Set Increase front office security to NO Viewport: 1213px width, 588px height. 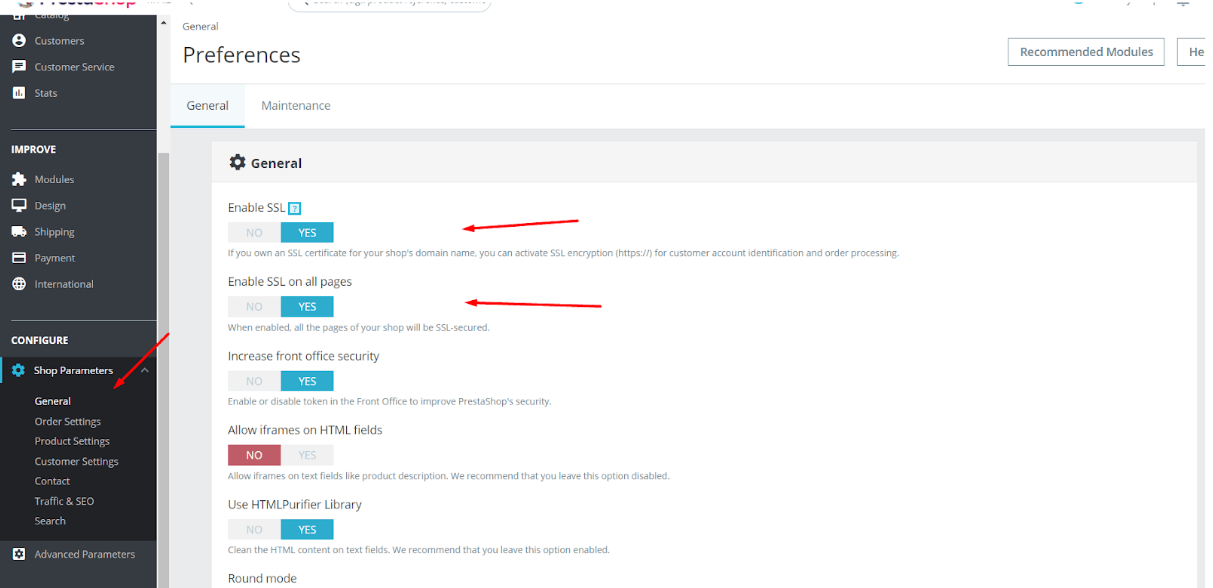(254, 381)
